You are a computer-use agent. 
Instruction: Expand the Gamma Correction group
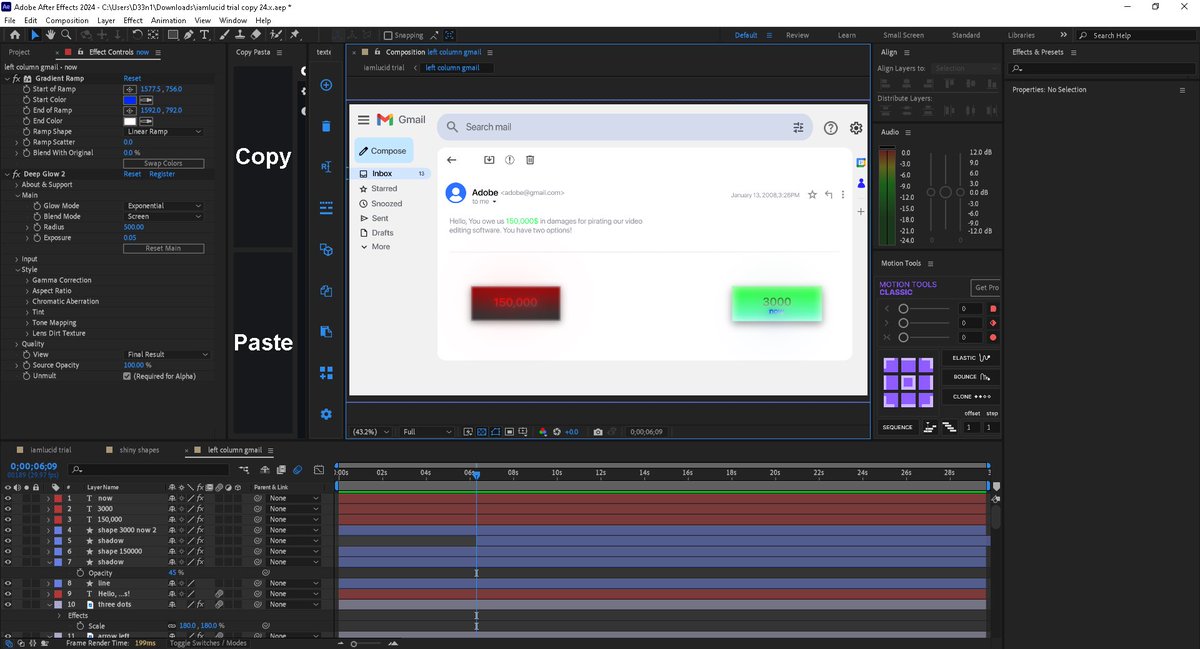pos(27,280)
